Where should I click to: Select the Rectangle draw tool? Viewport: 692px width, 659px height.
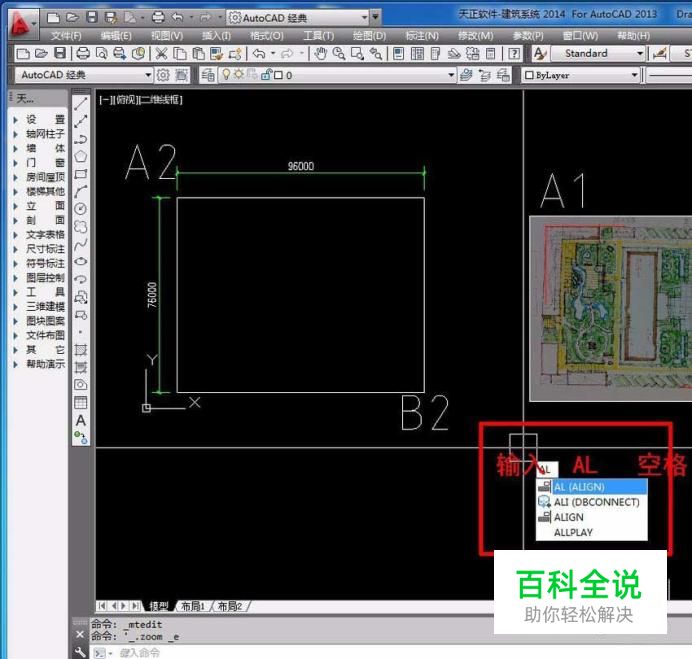(x=81, y=174)
